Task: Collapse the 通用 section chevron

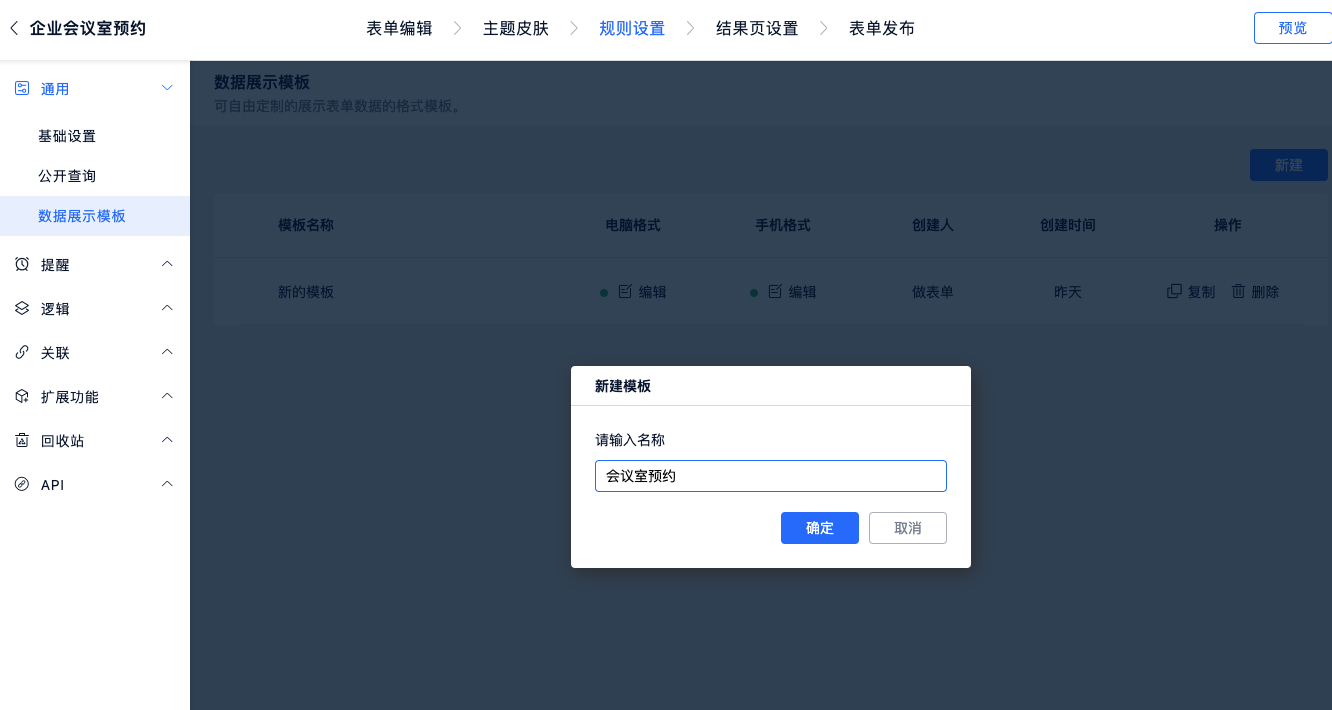Action: [167, 89]
